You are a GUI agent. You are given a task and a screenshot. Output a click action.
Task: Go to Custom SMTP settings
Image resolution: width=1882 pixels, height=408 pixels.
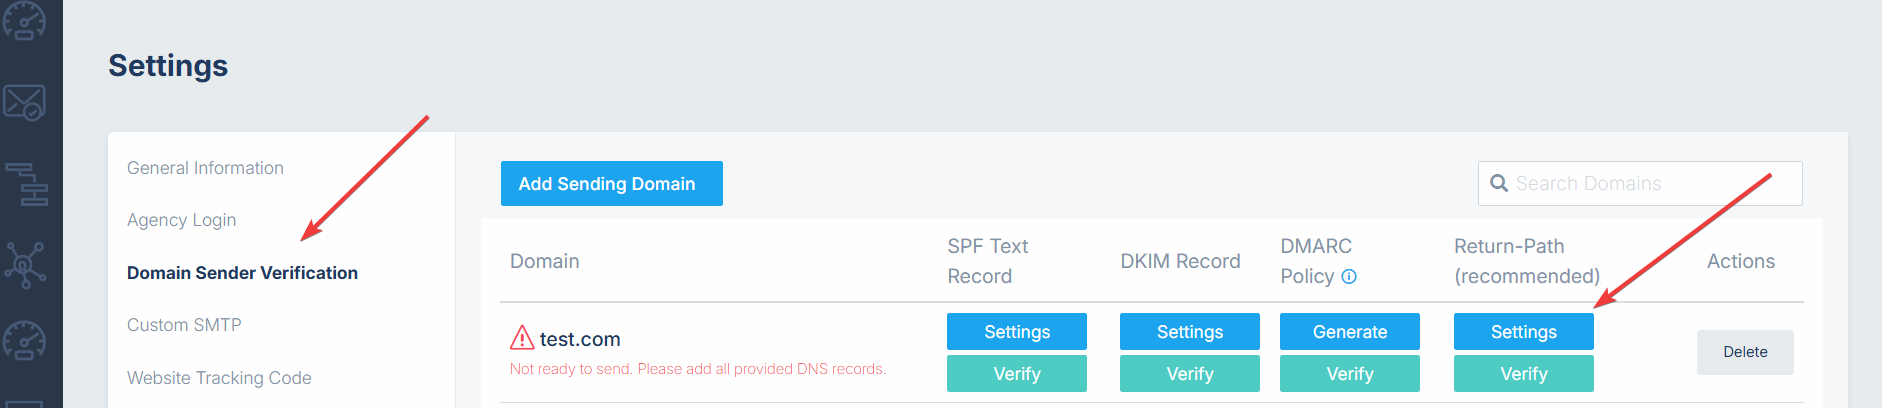pyautogui.click(x=184, y=325)
